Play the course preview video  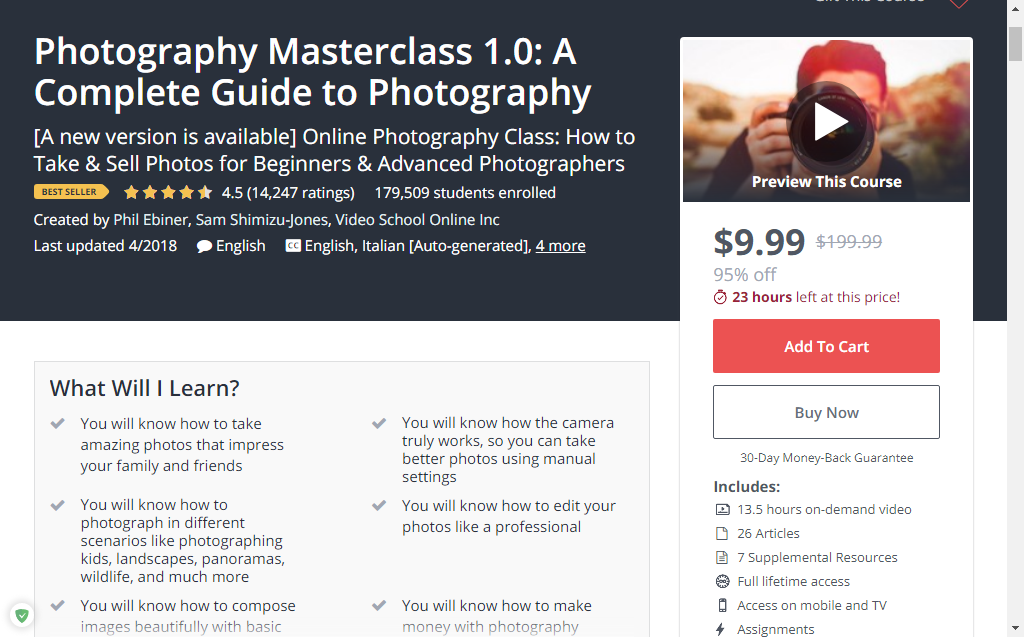coord(830,122)
